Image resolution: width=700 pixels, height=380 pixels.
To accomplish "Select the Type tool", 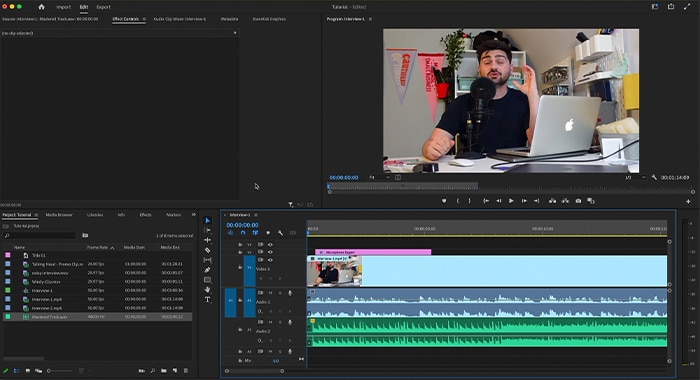I will 208,300.
